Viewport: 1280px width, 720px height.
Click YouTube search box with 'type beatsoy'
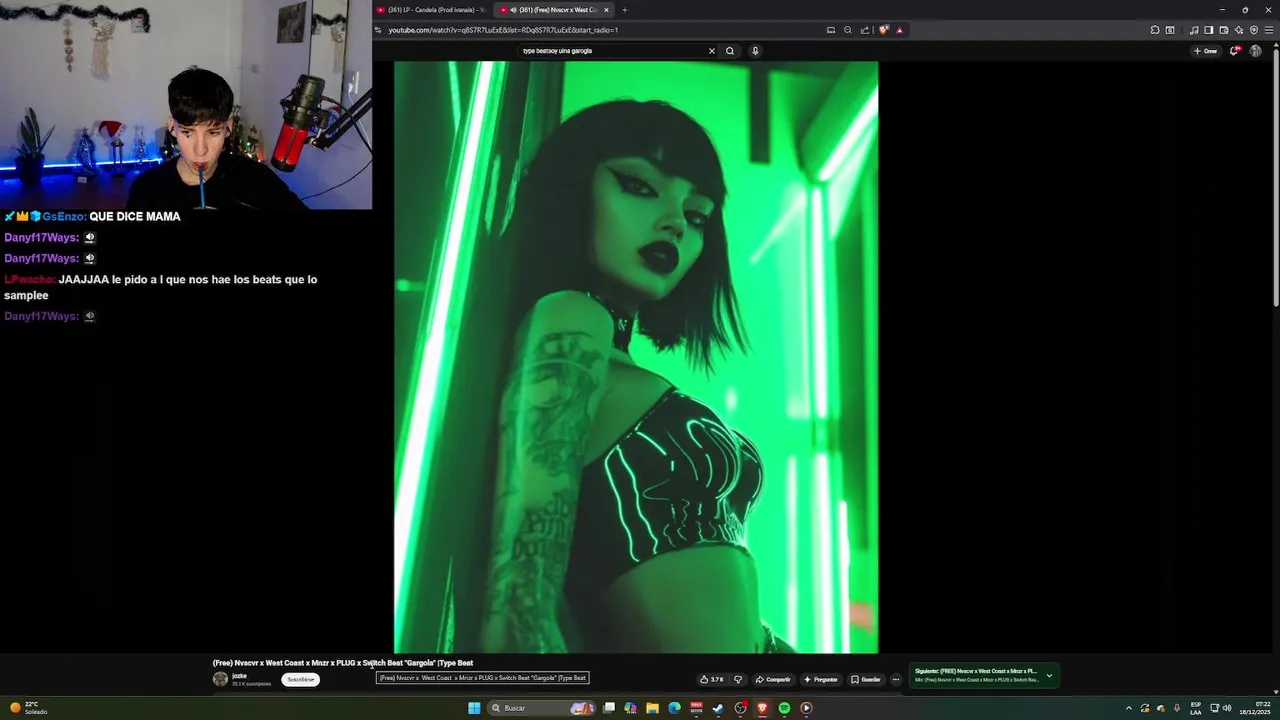(x=612, y=51)
